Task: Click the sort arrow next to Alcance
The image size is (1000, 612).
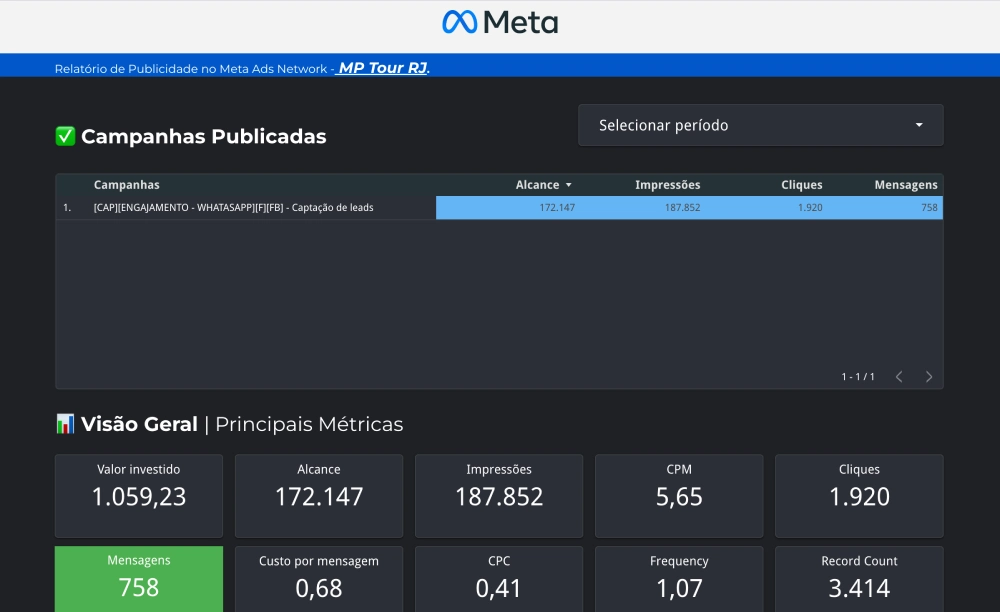Action: [569, 185]
